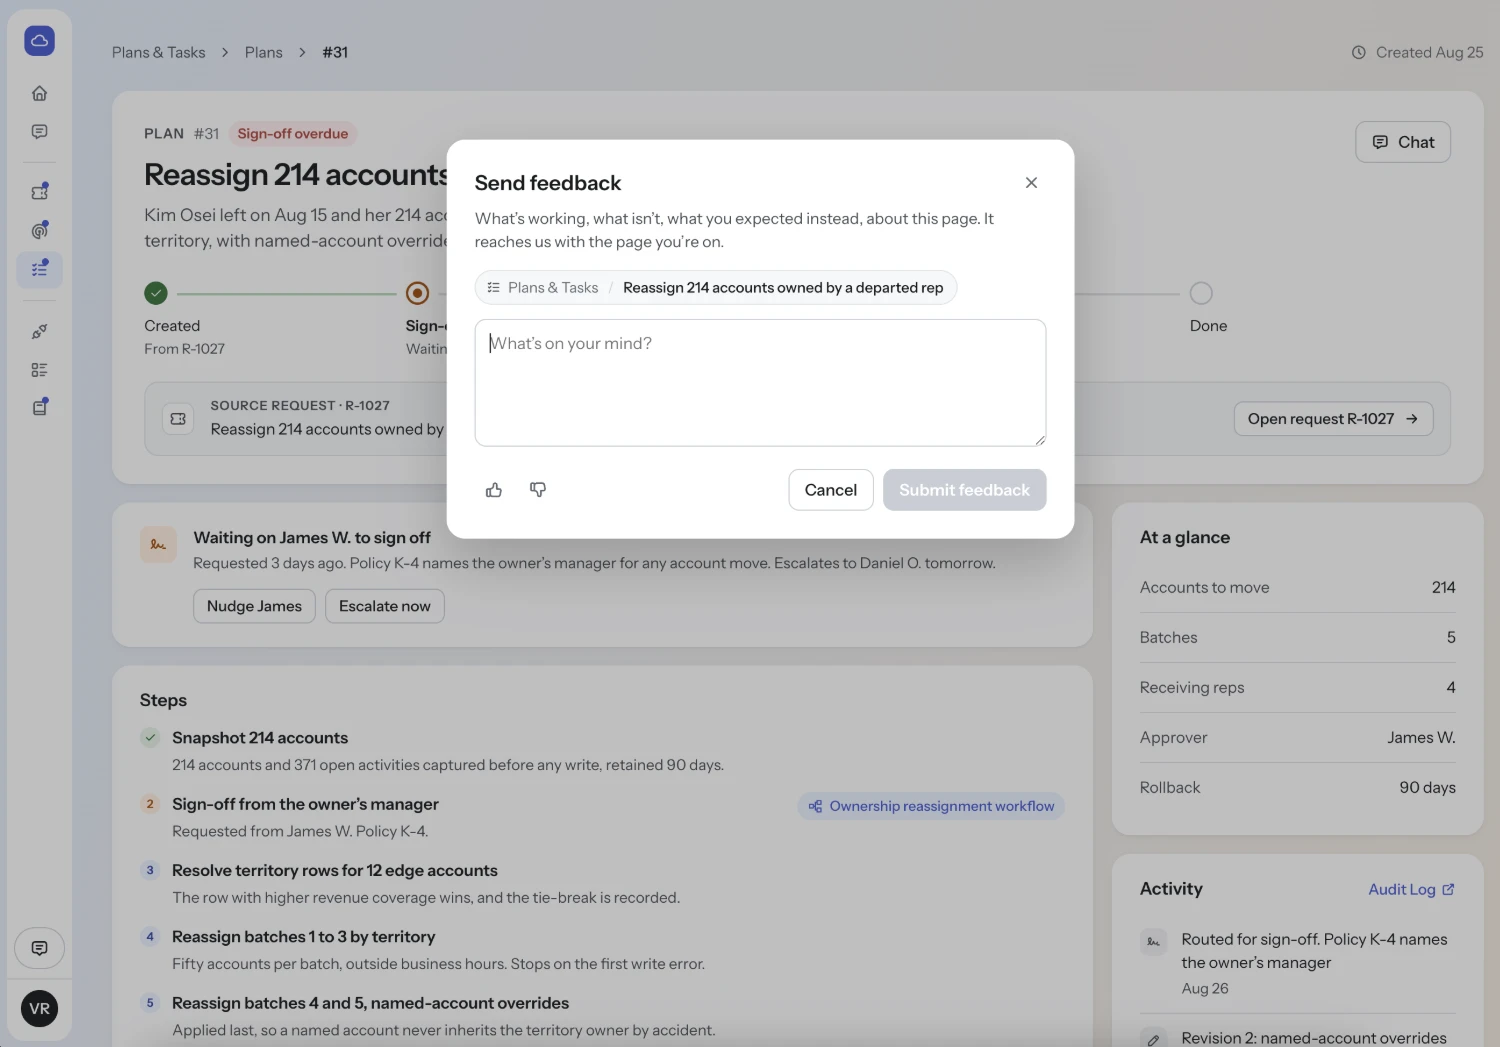The image size is (1500, 1047).
Task: Click the Rollback 90 days value
Action: 1428,788
